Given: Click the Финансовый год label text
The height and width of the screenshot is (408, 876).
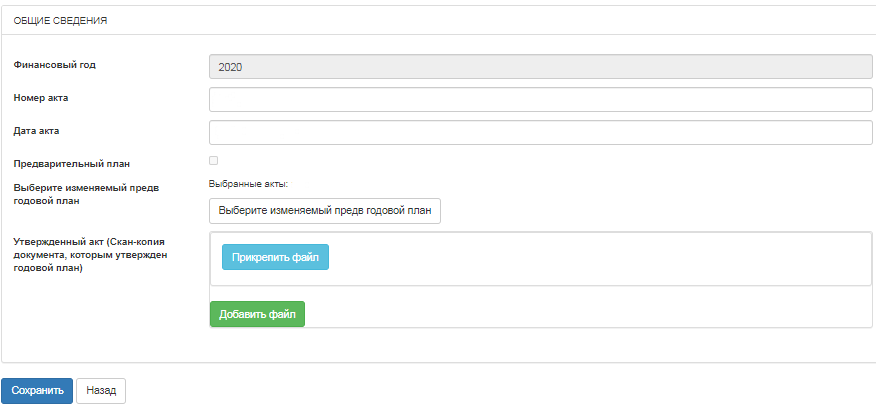Looking at the screenshot, I should [x=54, y=65].
